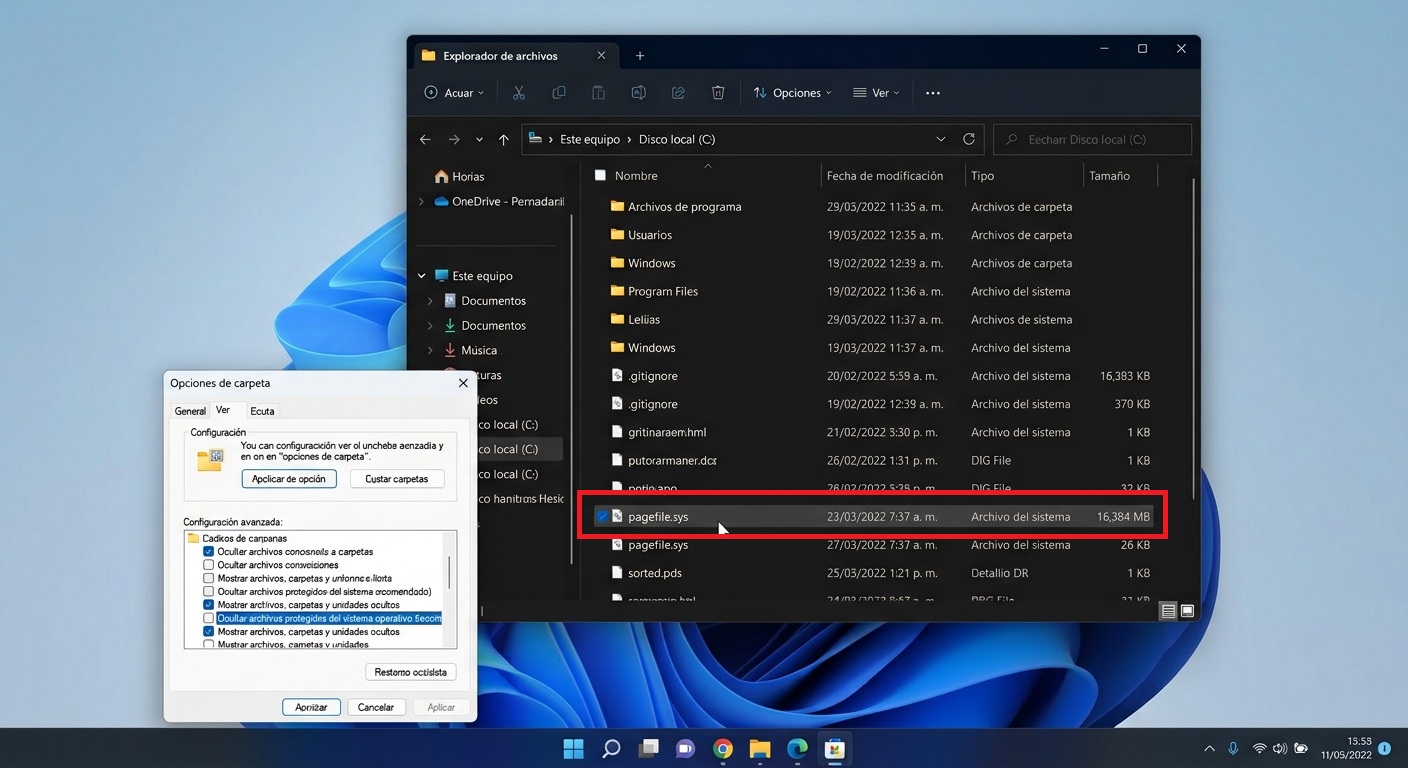Switch to the General tab

pyautogui.click(x=190, y=411)
